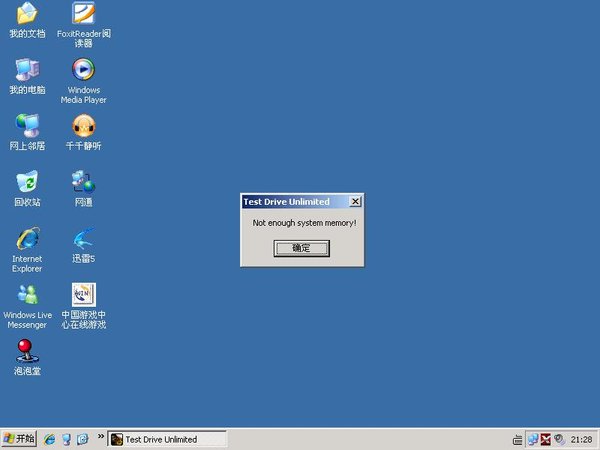600x450 pixels.
Task: Click 确定 in the Test Drive Unlimited dialog
Action: tap(302, 248)
